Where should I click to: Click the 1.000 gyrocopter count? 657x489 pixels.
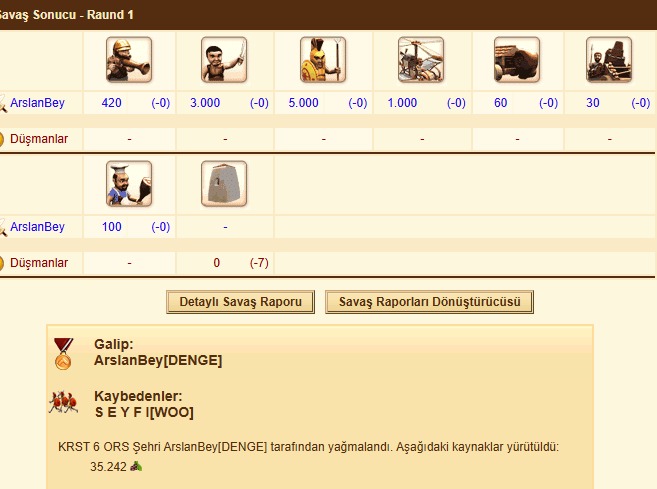pos(402,103)
